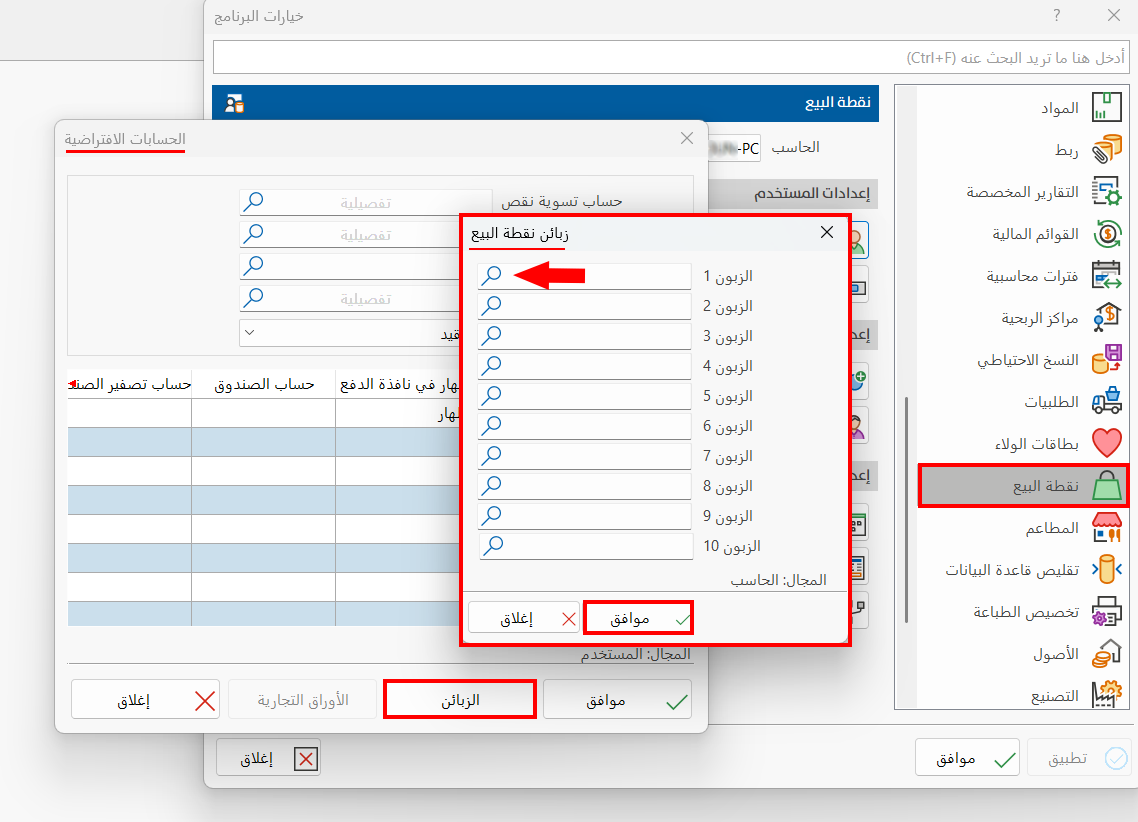Click search icon beside حساب تسوية نقص
Image resolution: width=1138 pixels, height=822 pixels.
[254, 202]
